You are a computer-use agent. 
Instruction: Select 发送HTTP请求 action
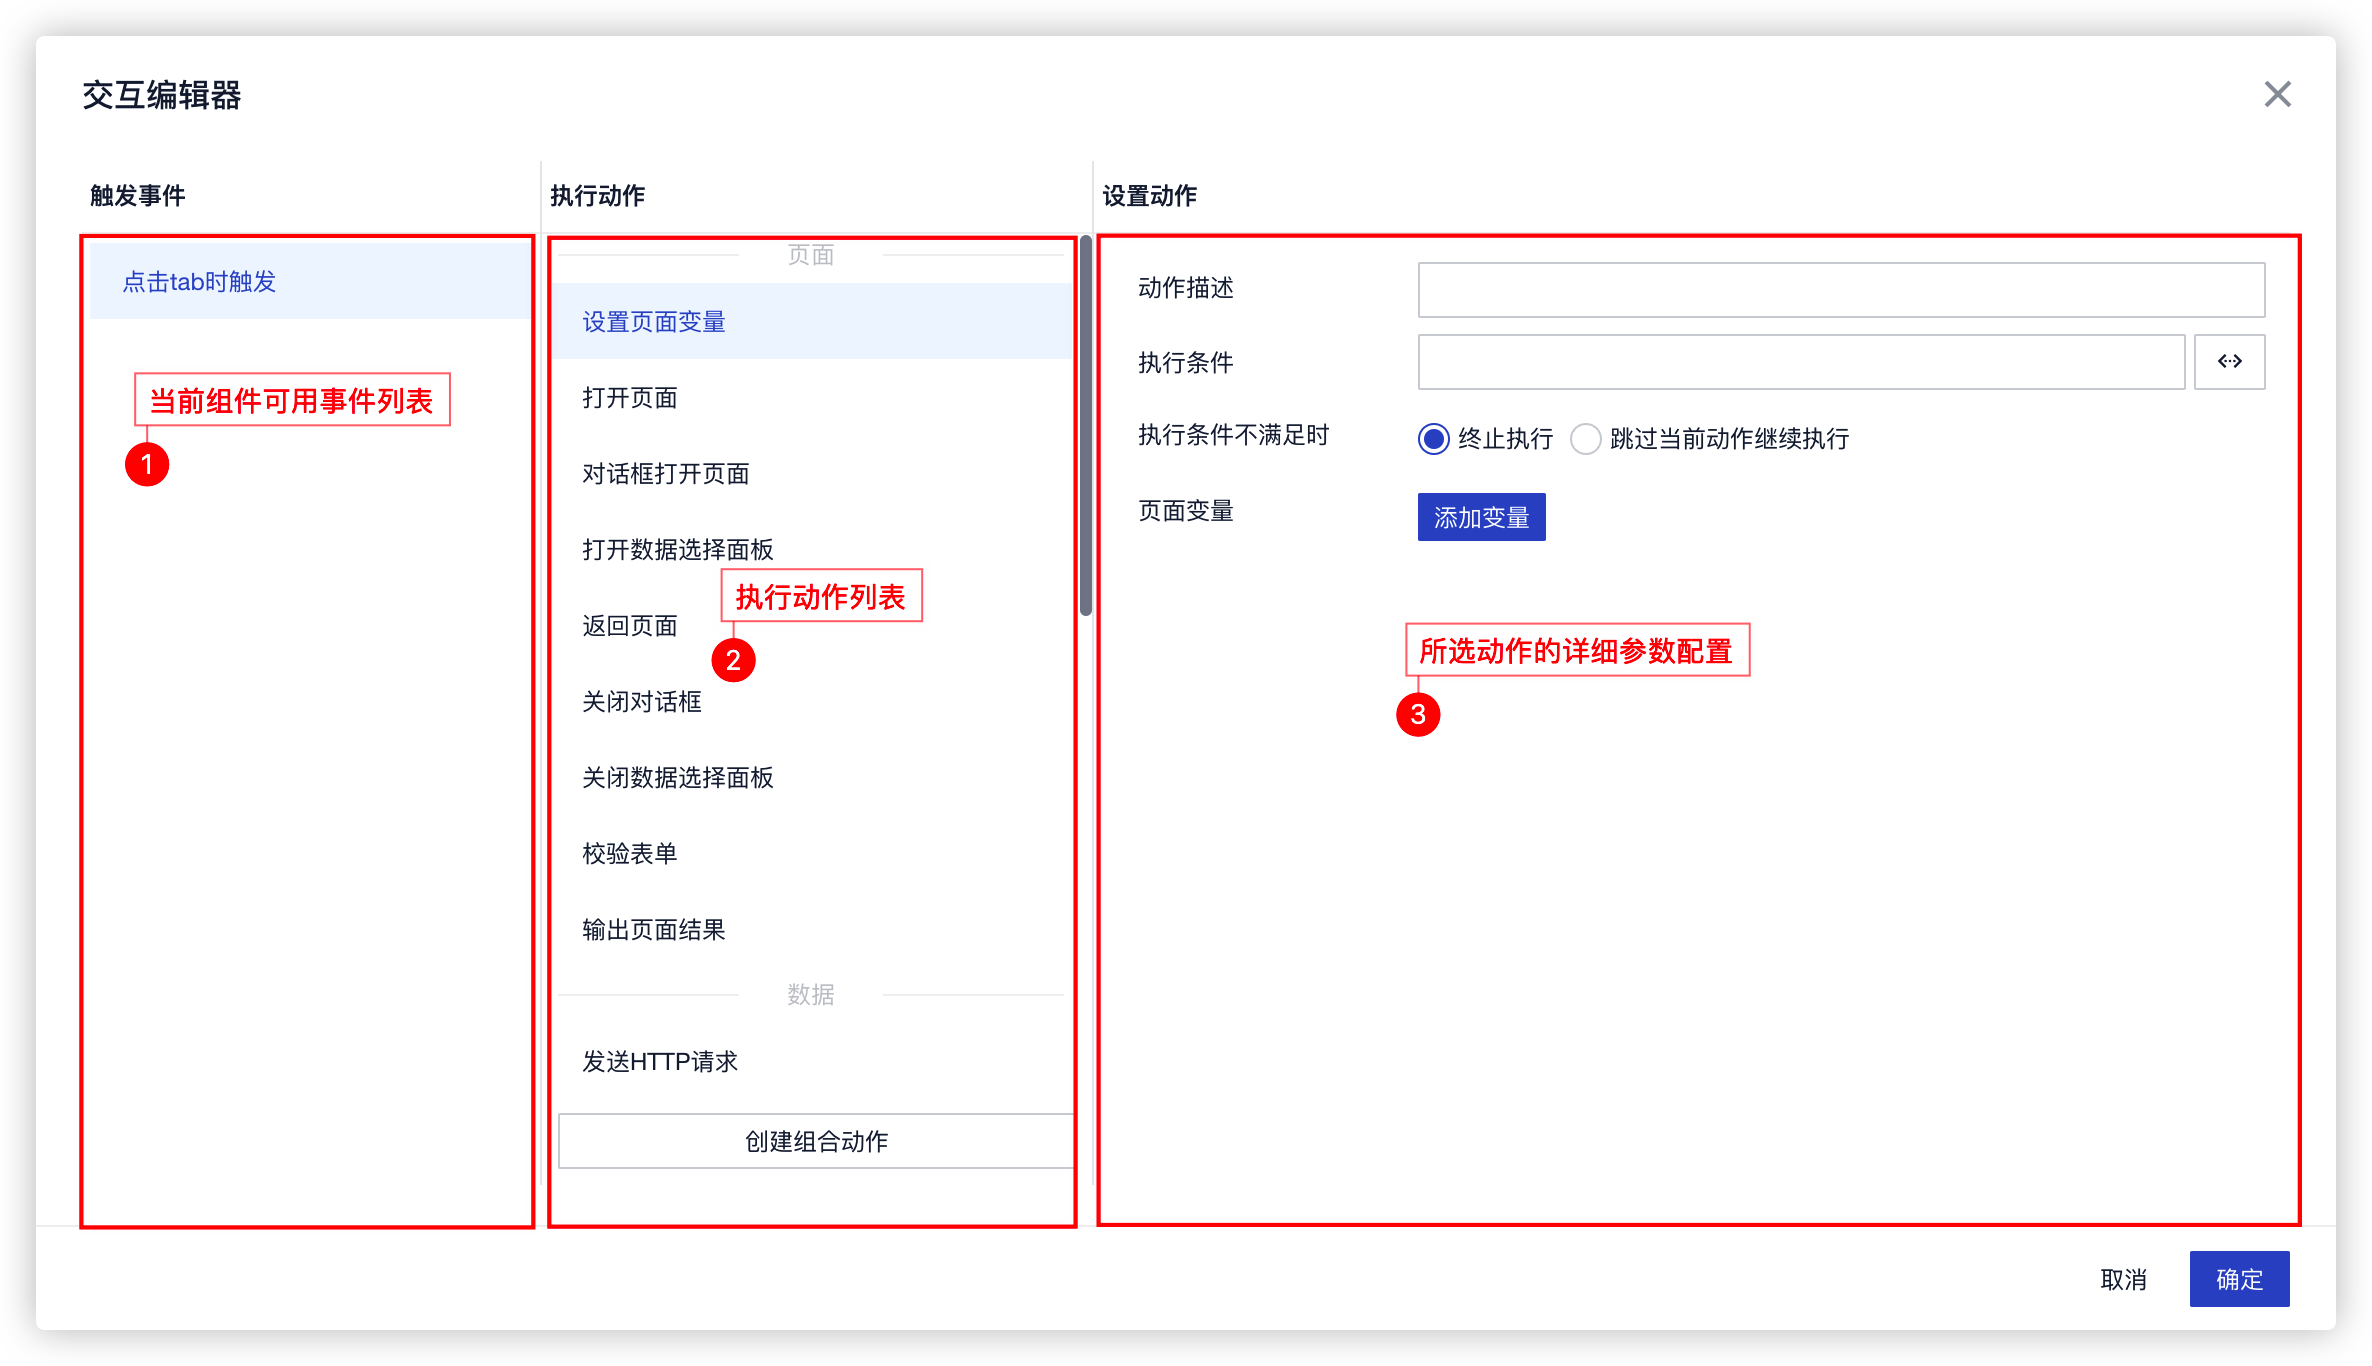pos(660,1062)
